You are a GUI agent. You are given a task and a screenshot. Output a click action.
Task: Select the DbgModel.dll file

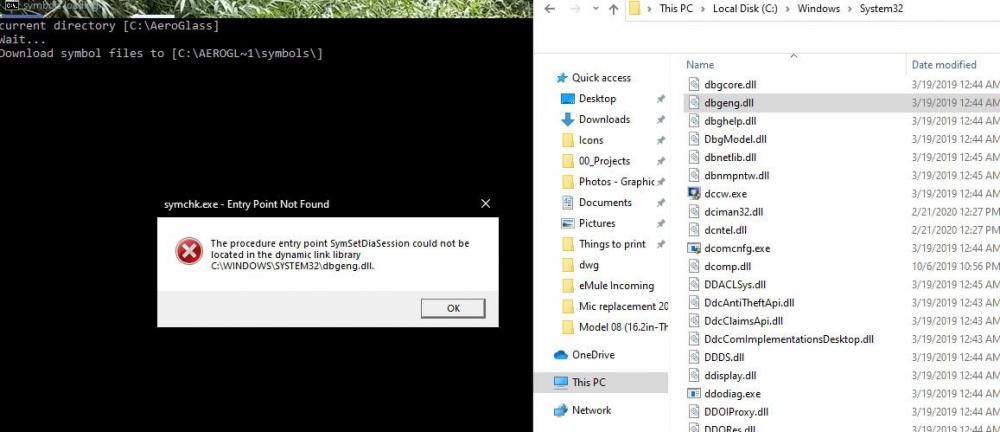pyautogui.click(x=735, y=138)
